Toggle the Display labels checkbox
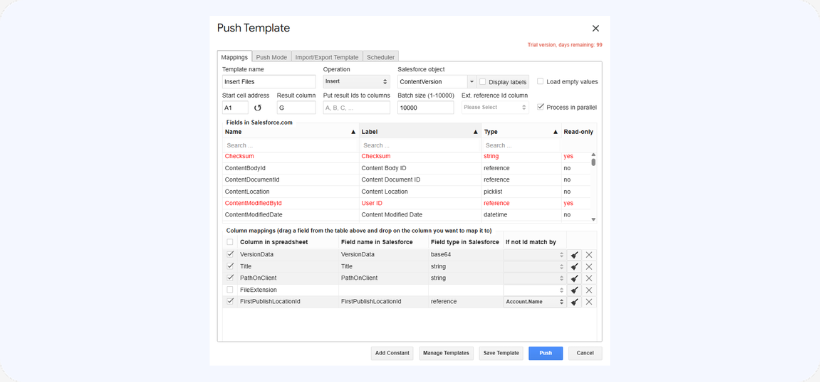This screenshot has height=382, width=820. pos(483,82)
